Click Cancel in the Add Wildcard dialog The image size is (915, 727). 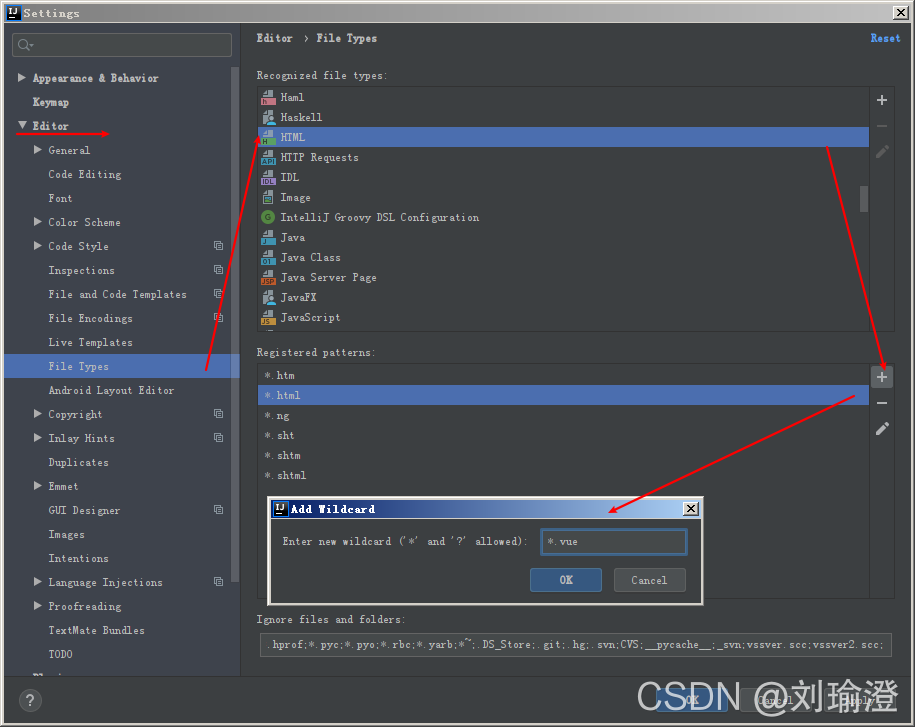tap(649, 580)
